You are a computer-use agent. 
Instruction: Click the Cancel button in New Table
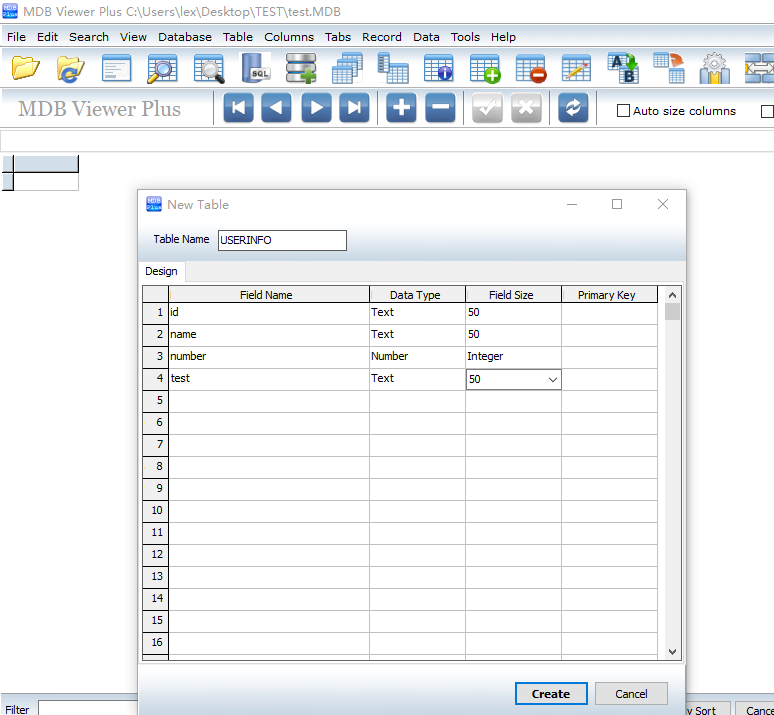click(631, 694)
